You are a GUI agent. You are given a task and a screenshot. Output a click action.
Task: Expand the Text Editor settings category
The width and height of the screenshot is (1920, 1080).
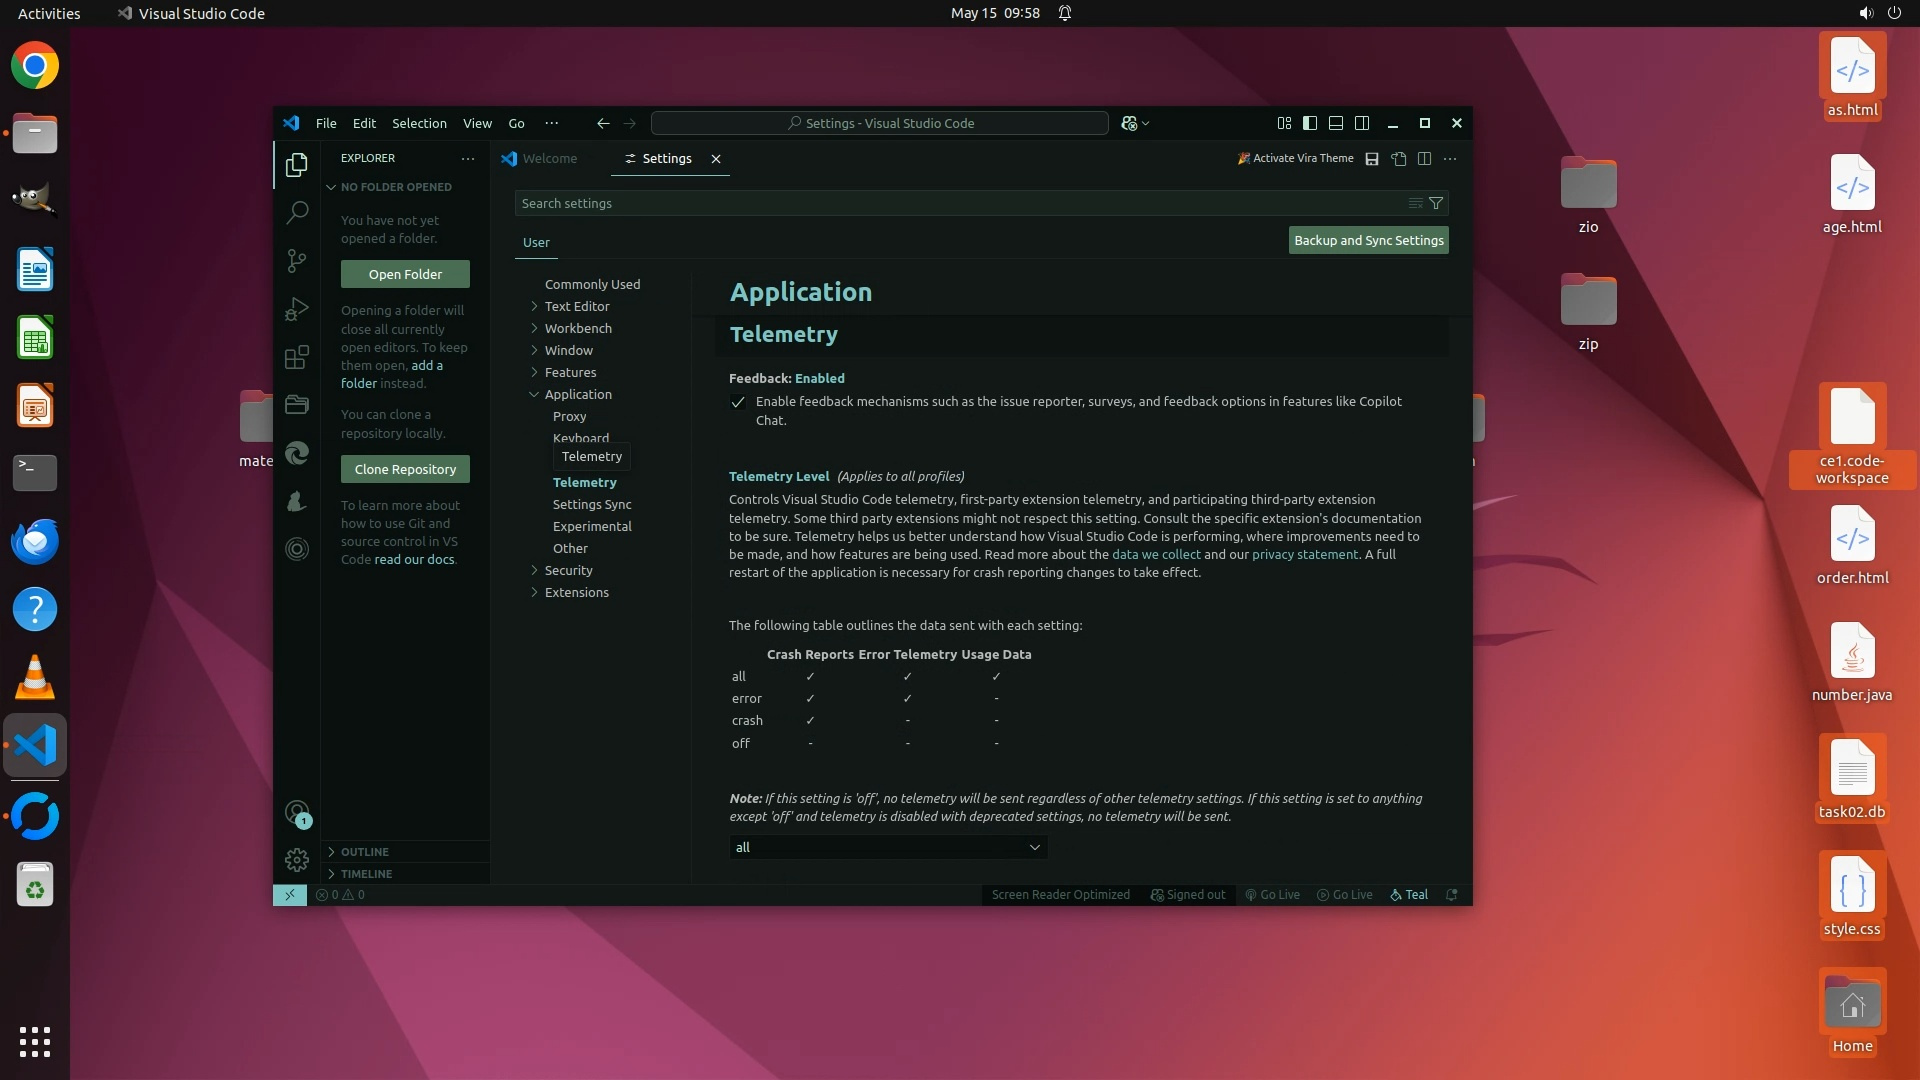click(576, 306)
